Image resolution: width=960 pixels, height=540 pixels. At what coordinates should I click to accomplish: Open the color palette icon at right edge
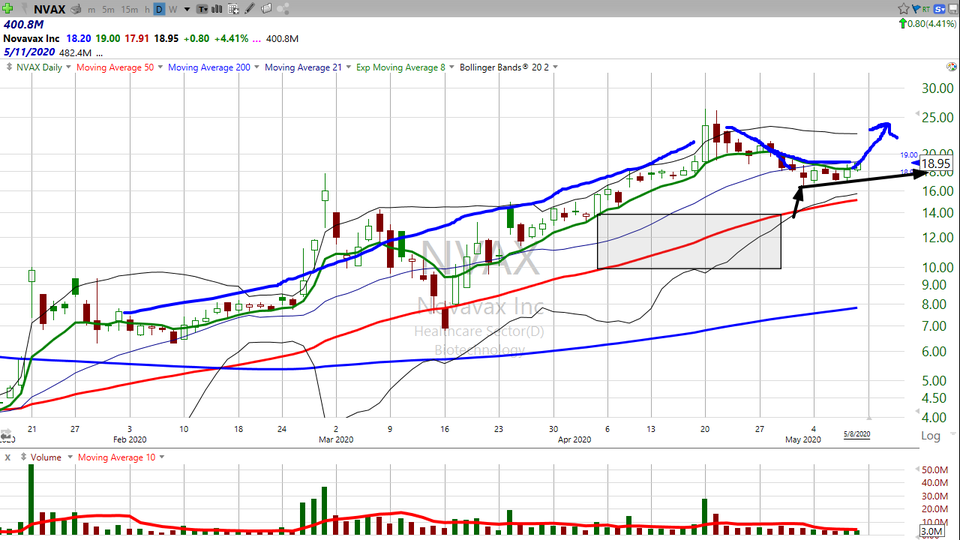[x=951, y=9]
